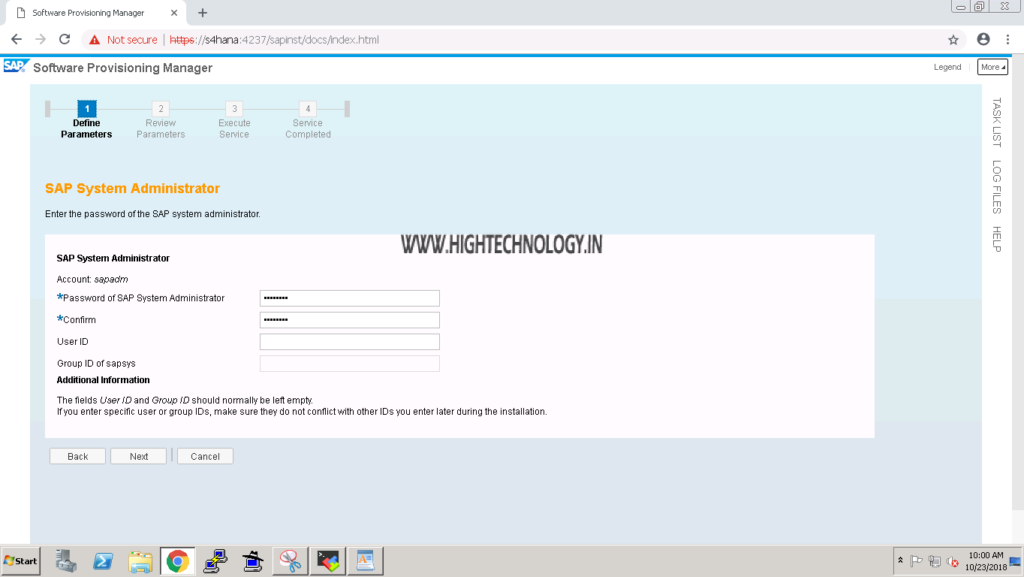Close the Software Provisioning Manager tab
The image size is (1024, 577).
point(174,12)
